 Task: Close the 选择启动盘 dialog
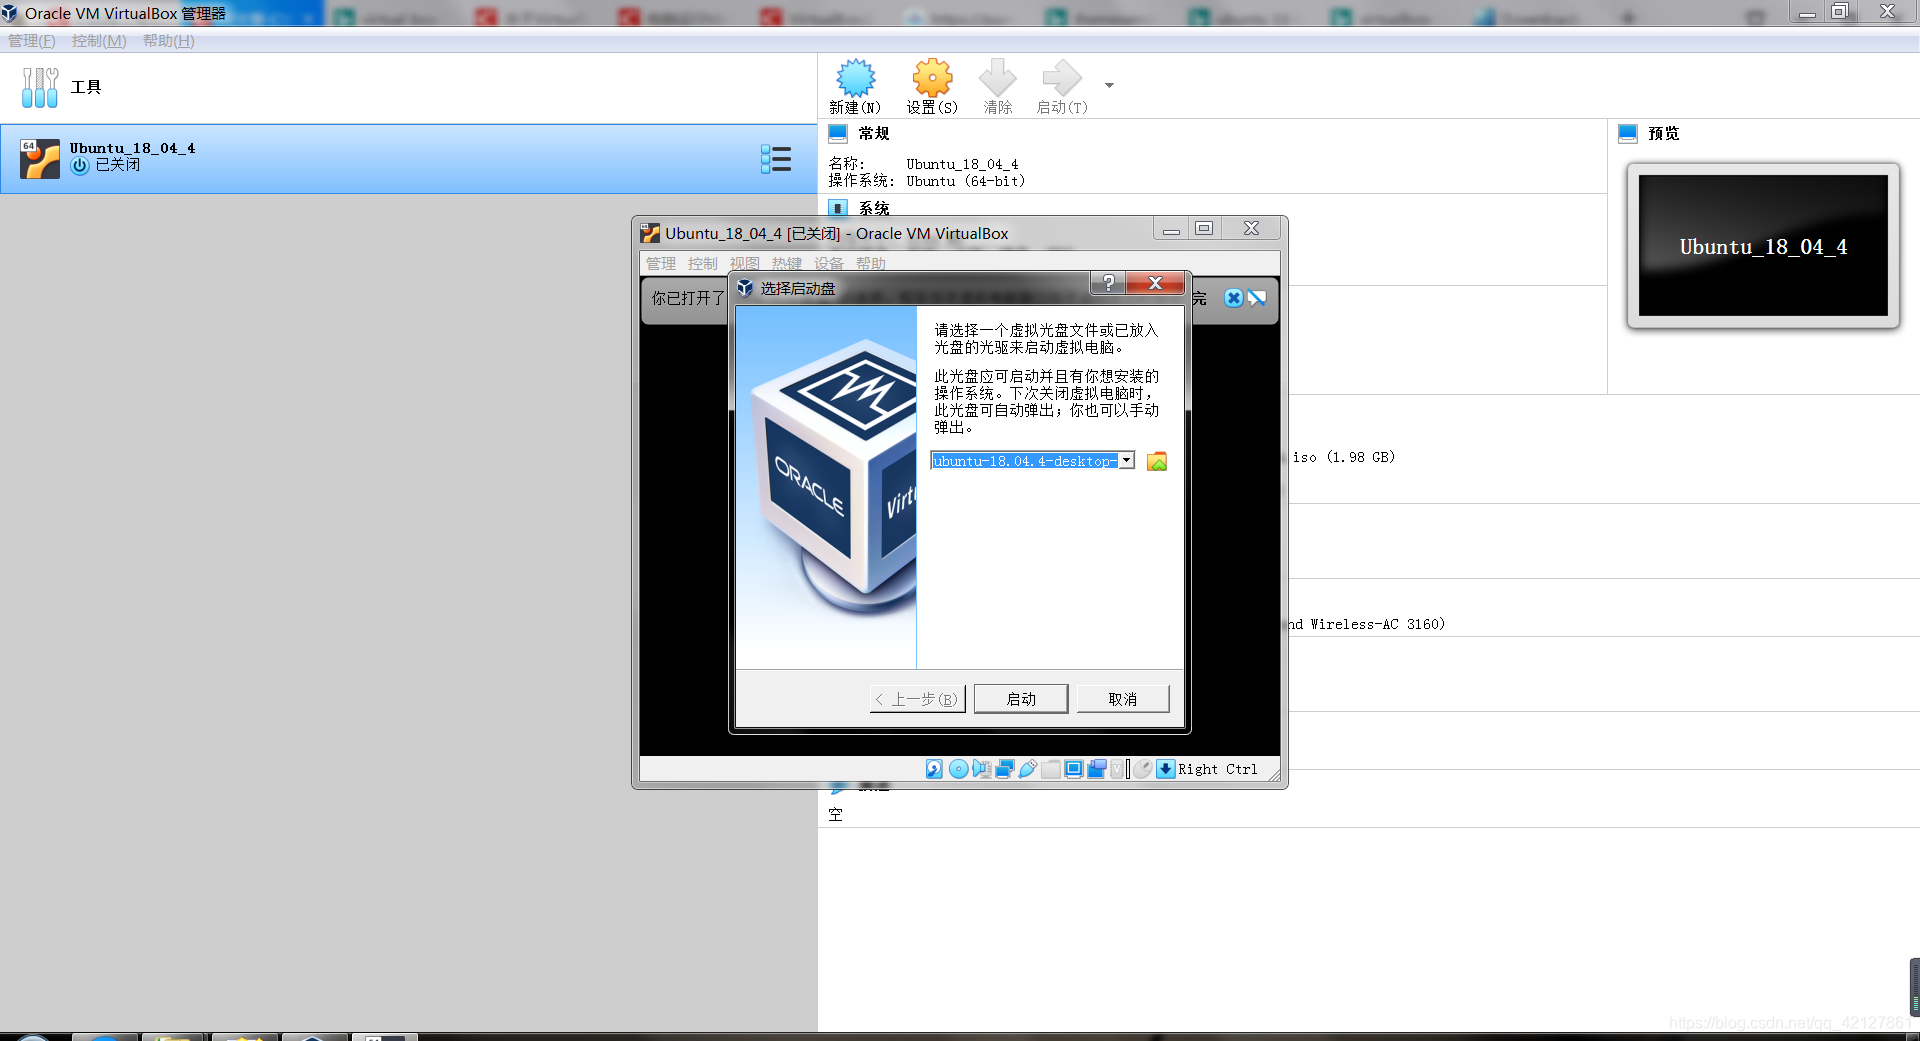coord(1155,283)
